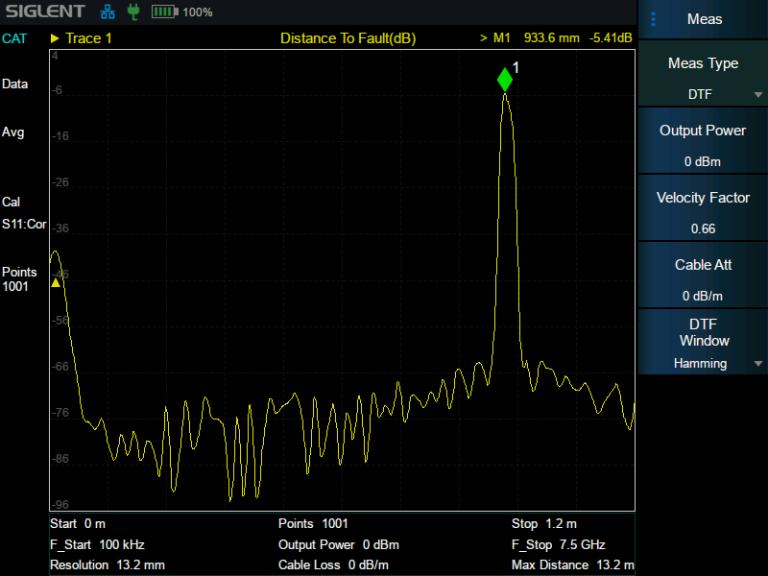The height and width of the screenshot is (576, 768).
Task: Click the yellow reference level triangle
Action: click(56, 283)
